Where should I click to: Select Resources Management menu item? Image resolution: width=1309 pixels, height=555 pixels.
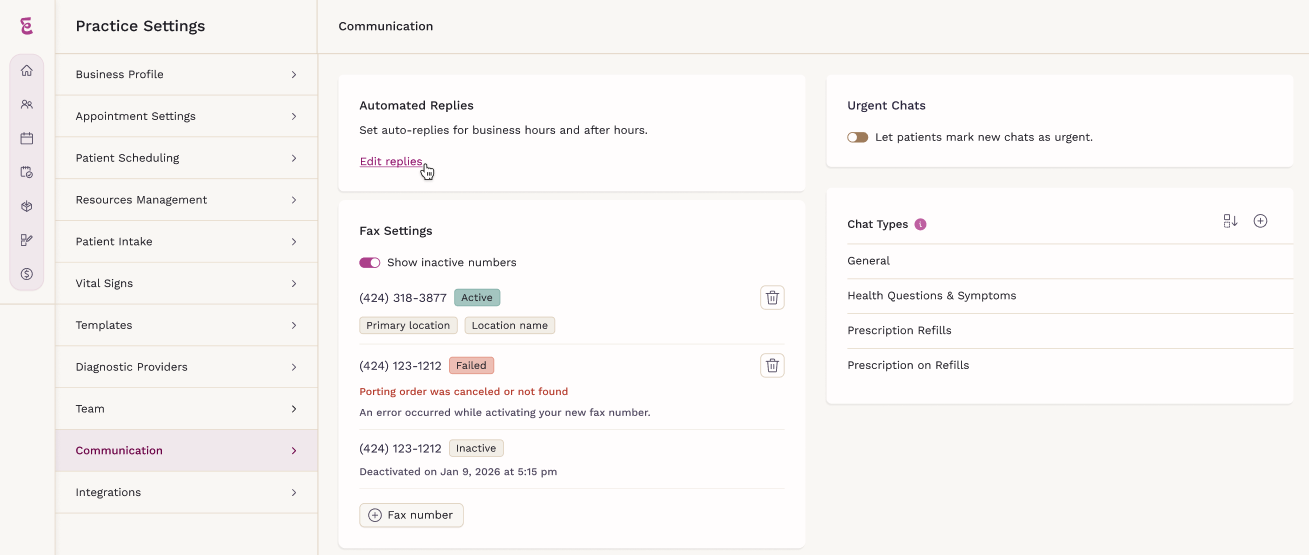click(187, 200)
